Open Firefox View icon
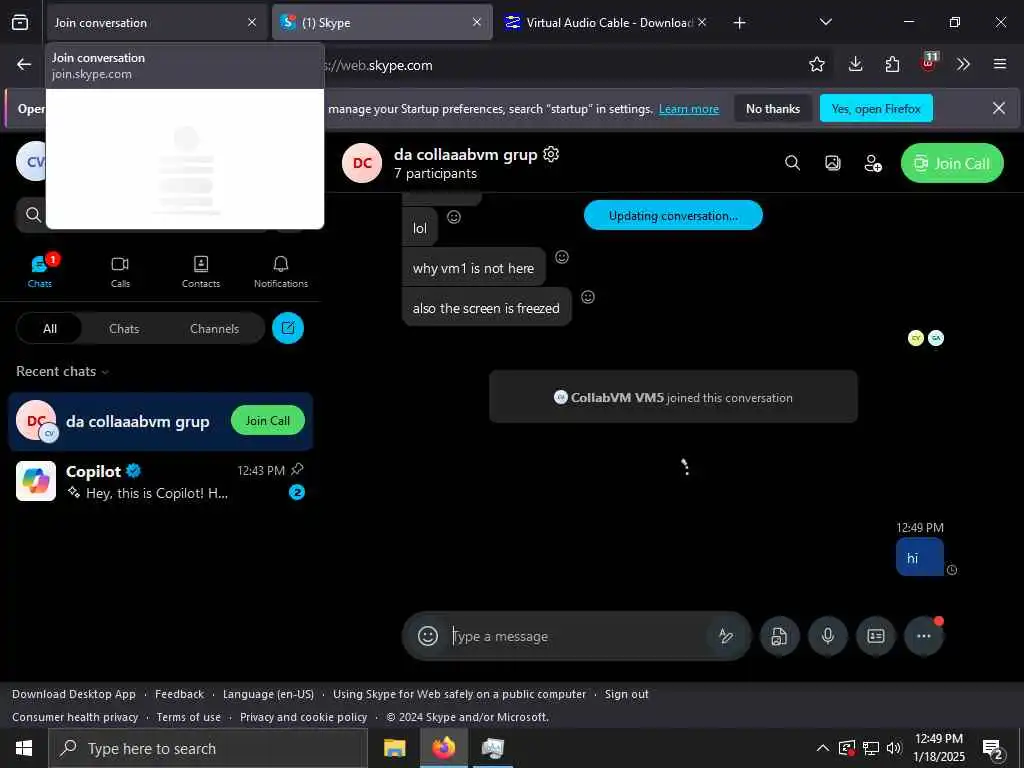 20,22
